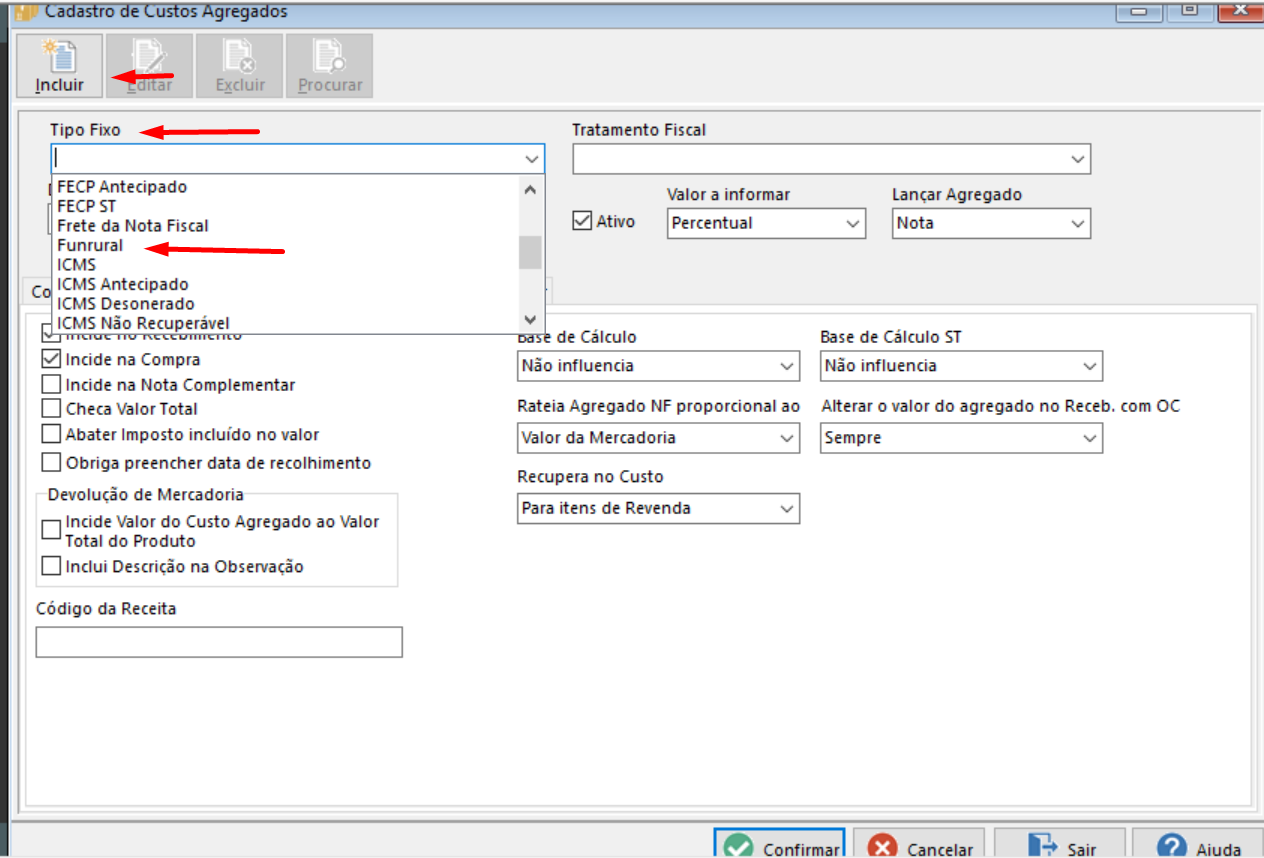
Task: Click the Procurar toolbar button
Action: click(330, 66)
